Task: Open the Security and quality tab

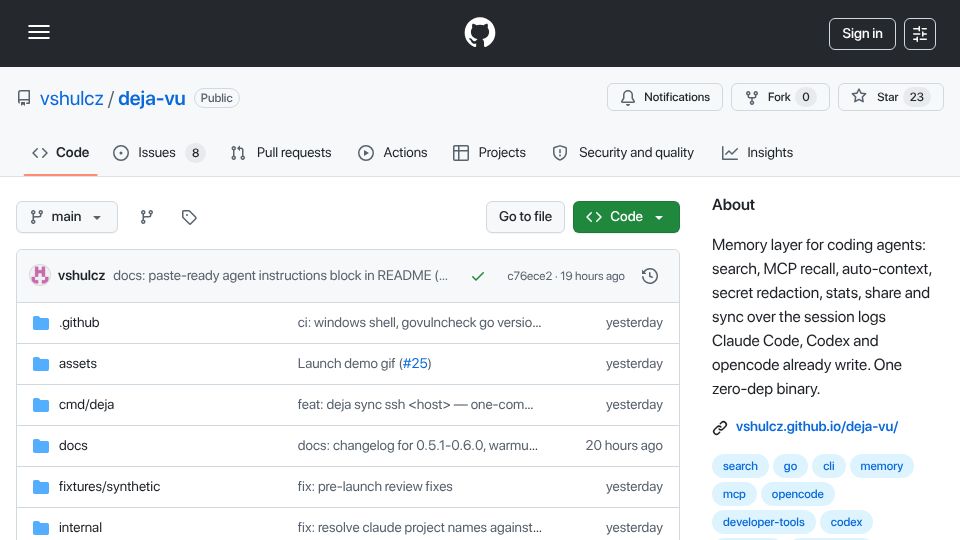Action: tap(623, 152)
